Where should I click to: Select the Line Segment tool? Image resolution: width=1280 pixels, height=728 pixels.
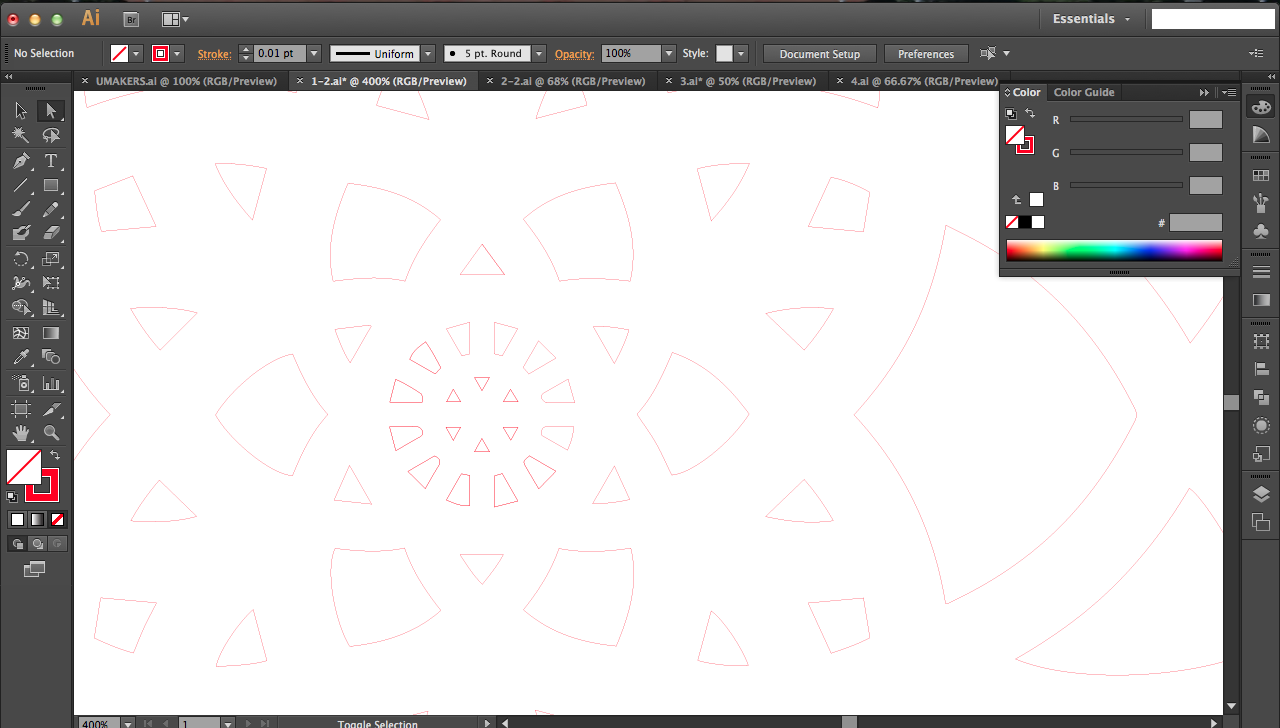coord(21,186)
